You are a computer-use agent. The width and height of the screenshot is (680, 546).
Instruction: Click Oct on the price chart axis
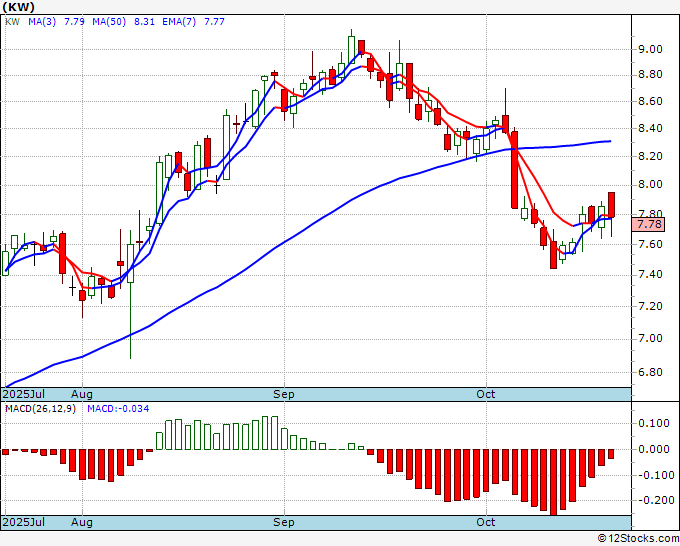tap(485, 394)
